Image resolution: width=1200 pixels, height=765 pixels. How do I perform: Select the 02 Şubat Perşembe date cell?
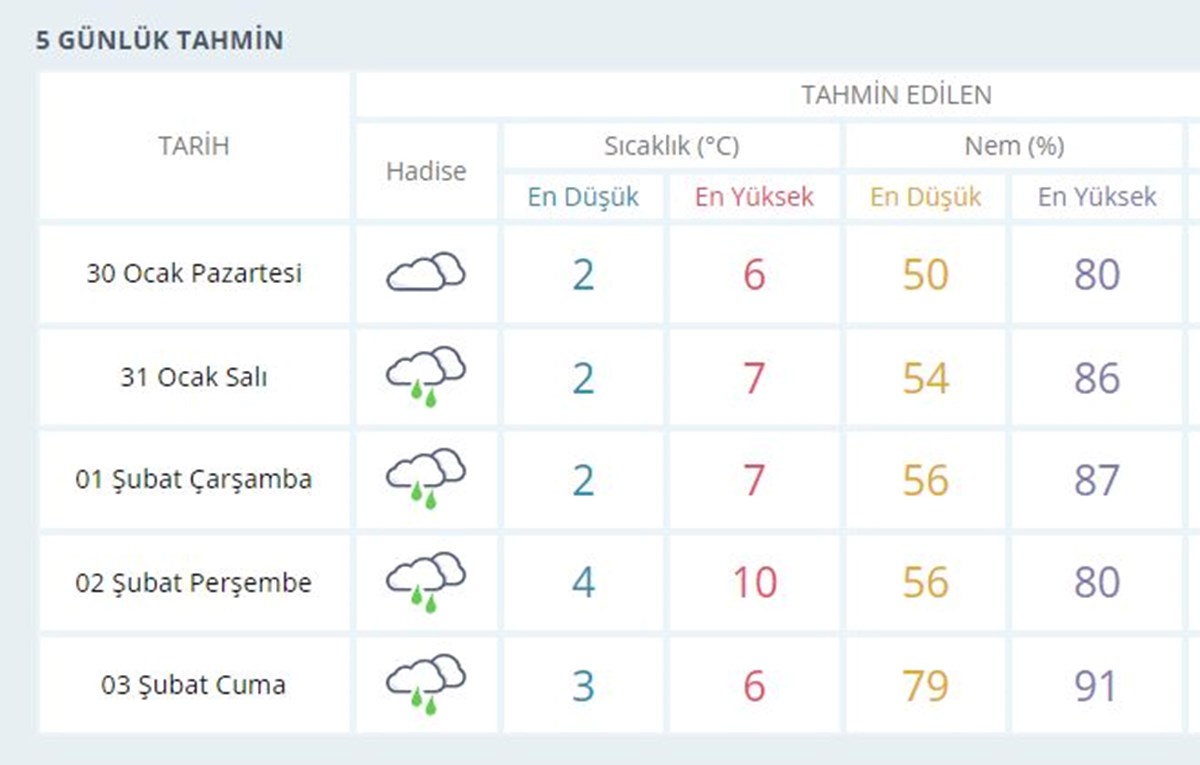pyautogui.click(x=194, y=582)
